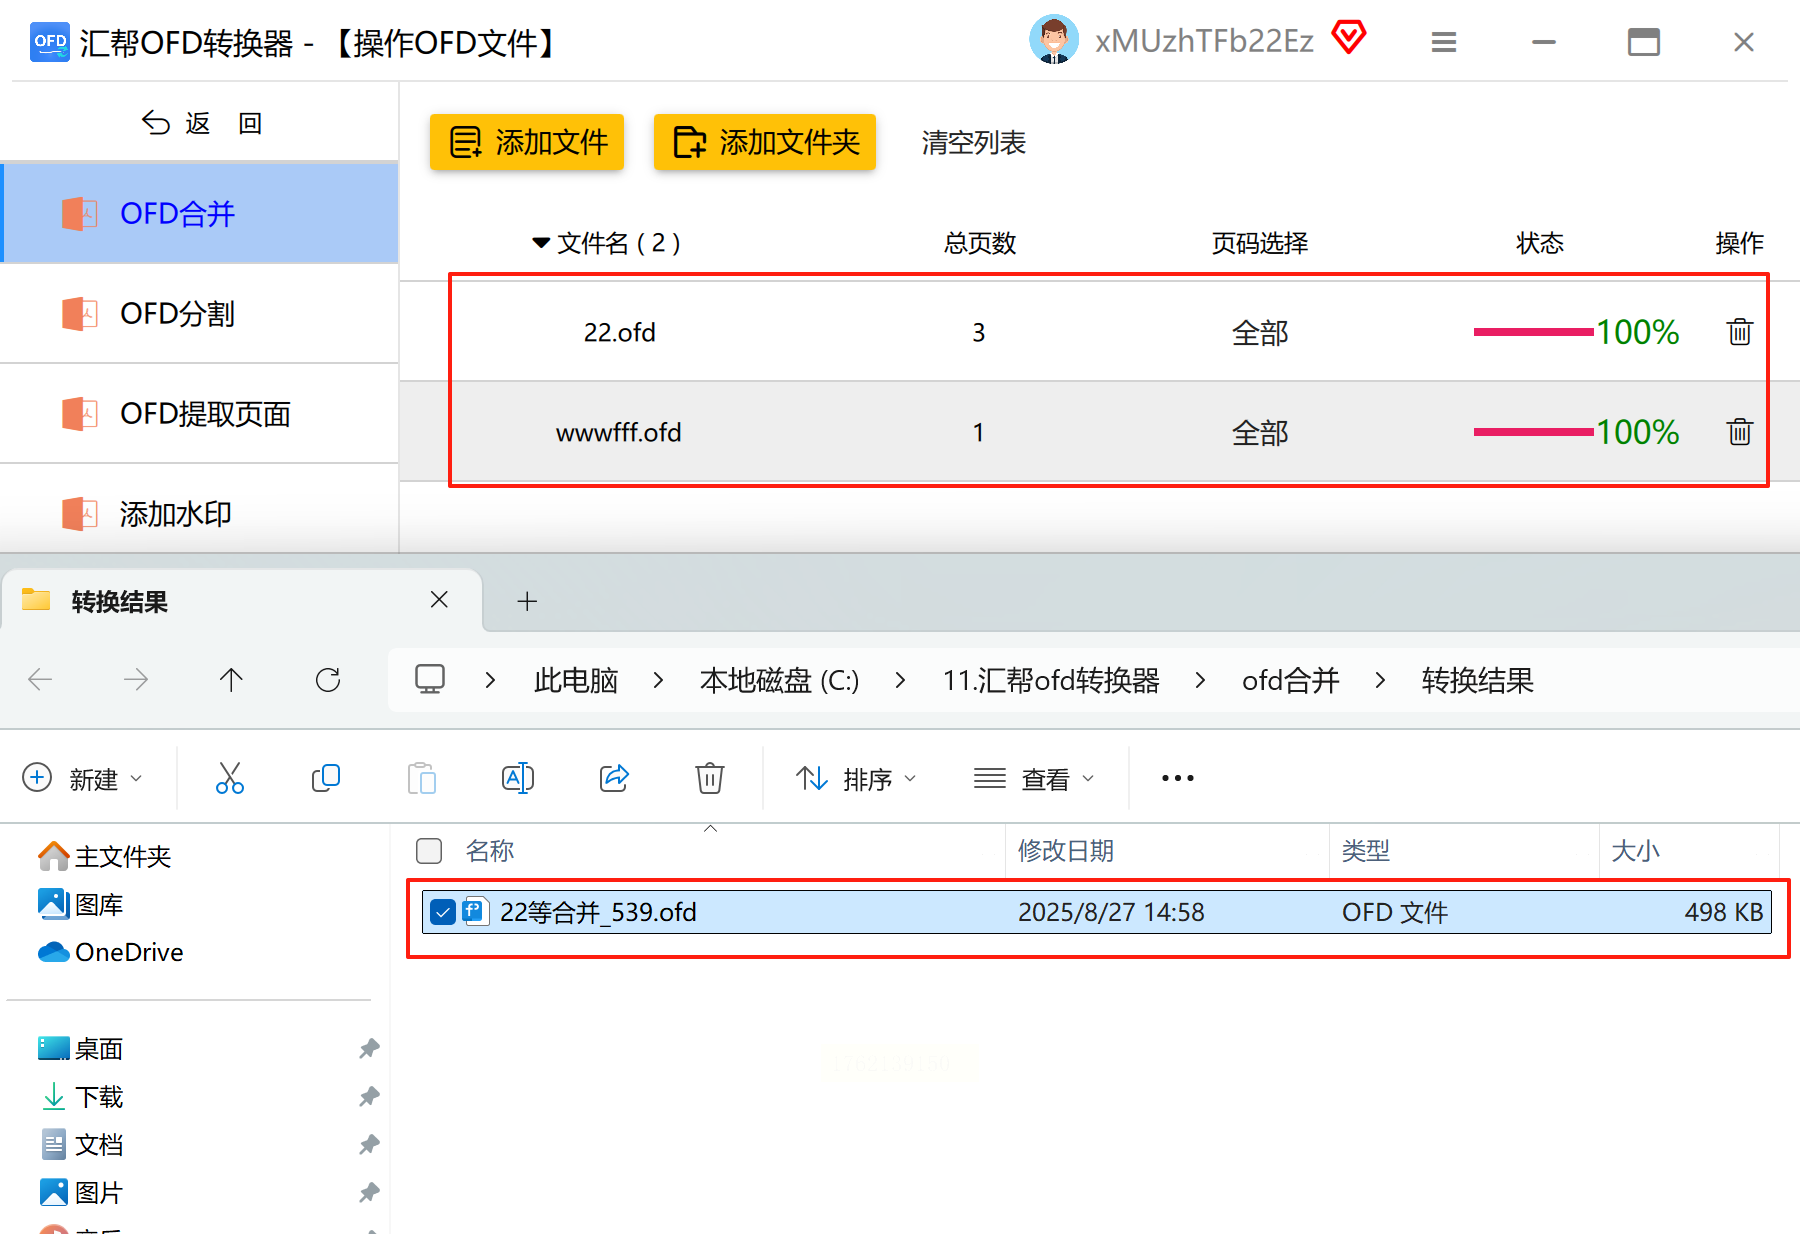Click the Explorer delete trash icon
Image resolution: width=1800 pixels, height=1234 pixels.
(x=709, y=778)
